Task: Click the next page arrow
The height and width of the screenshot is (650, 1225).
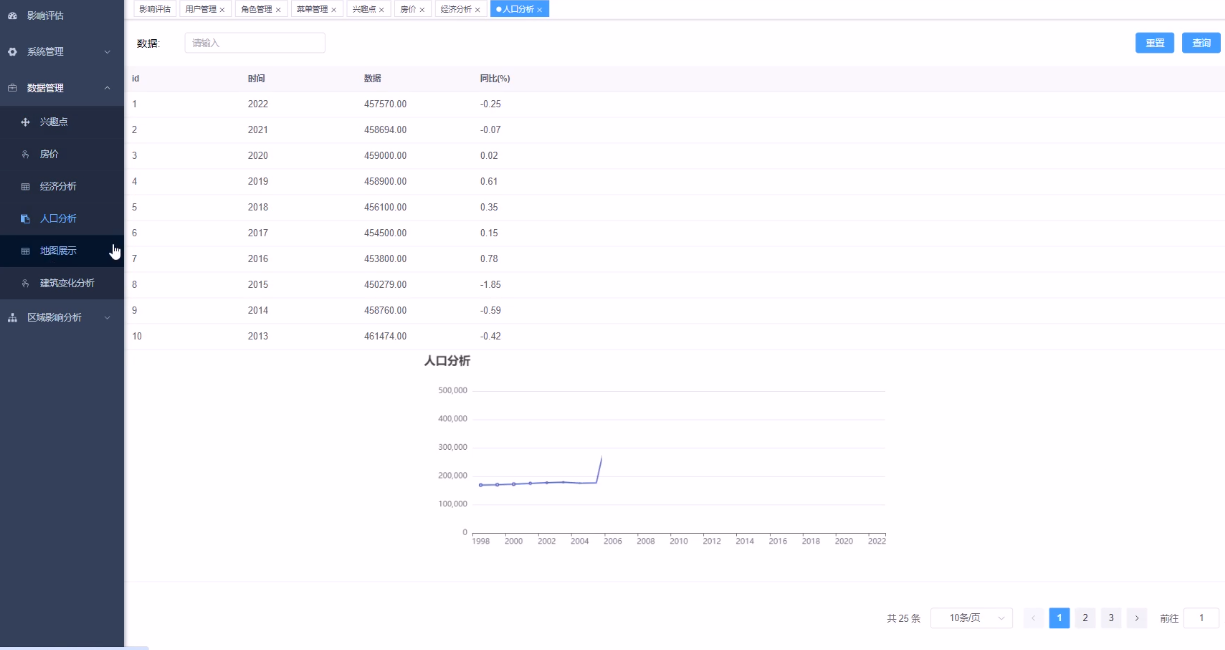Action: point(1136,618)
